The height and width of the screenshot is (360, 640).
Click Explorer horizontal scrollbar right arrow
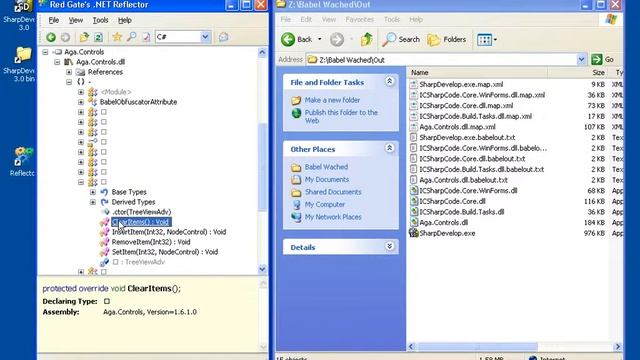[x=618, y=347]
